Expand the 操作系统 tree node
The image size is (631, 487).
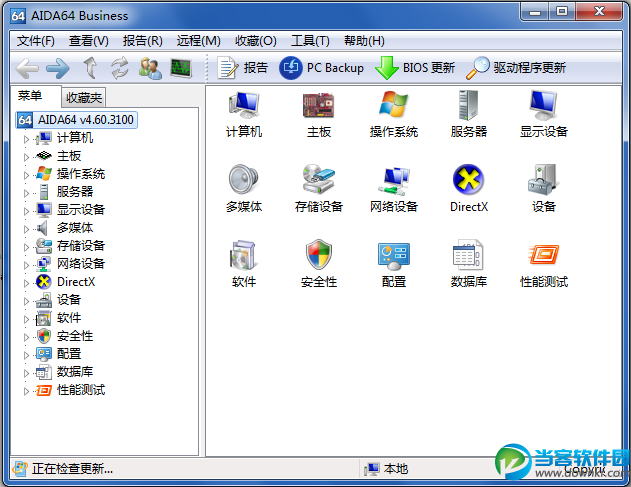click(26, 175)
